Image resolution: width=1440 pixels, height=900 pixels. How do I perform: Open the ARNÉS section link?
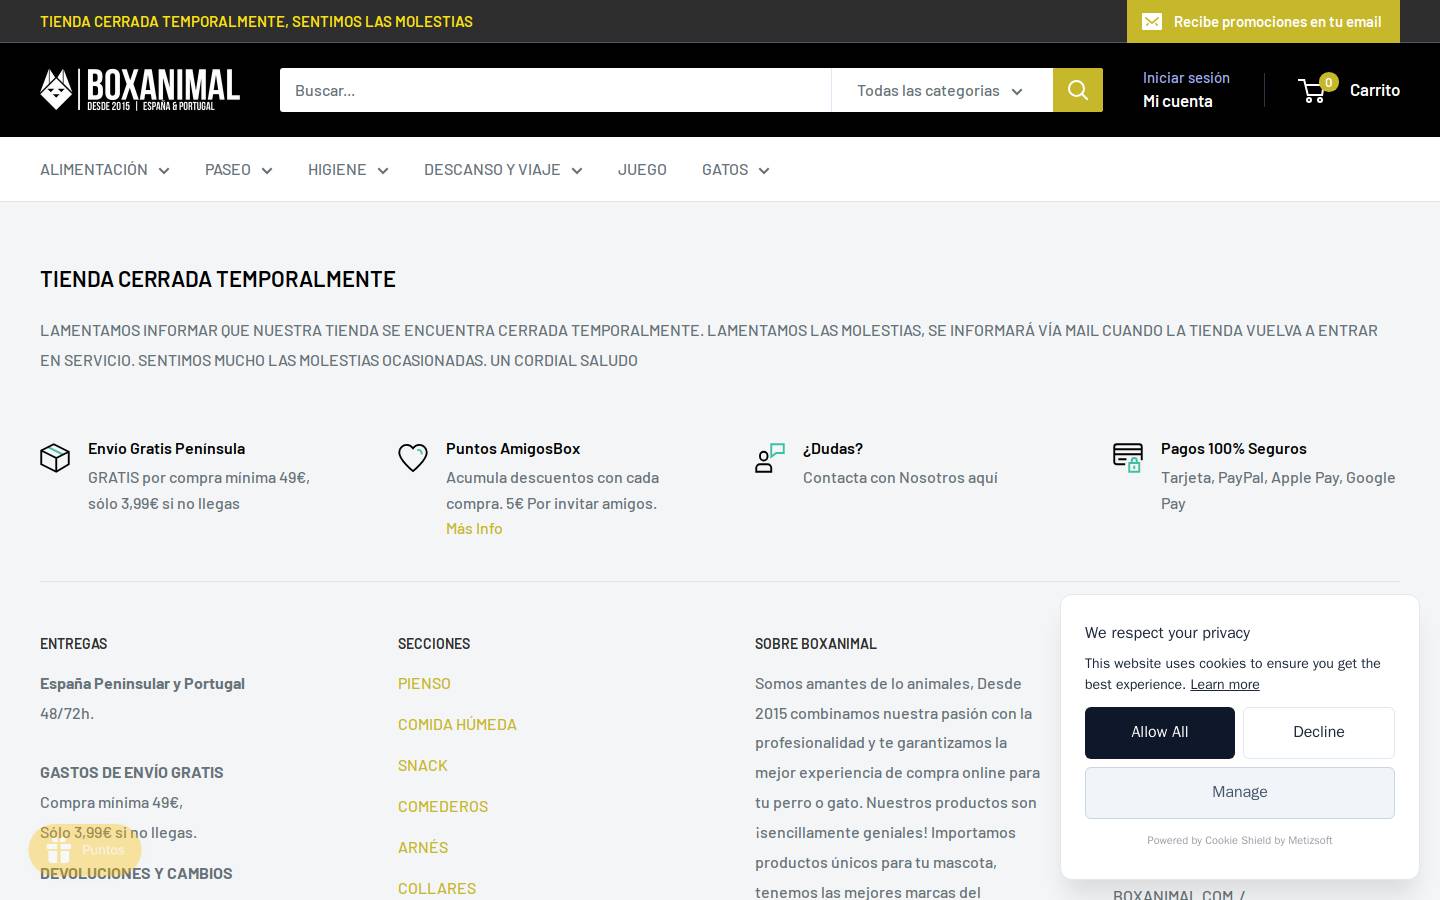(x=423, y=847)
